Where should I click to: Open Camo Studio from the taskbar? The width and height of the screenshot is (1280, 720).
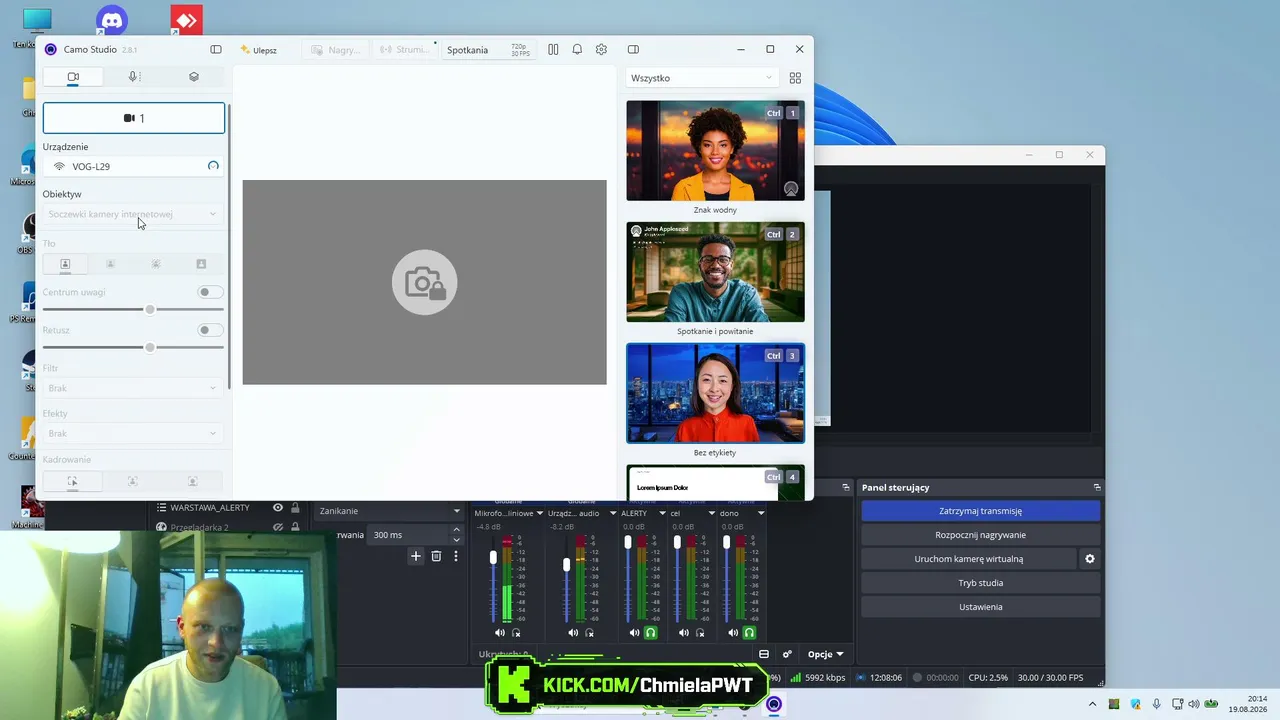pyautogui.click(x=773, y=704)
